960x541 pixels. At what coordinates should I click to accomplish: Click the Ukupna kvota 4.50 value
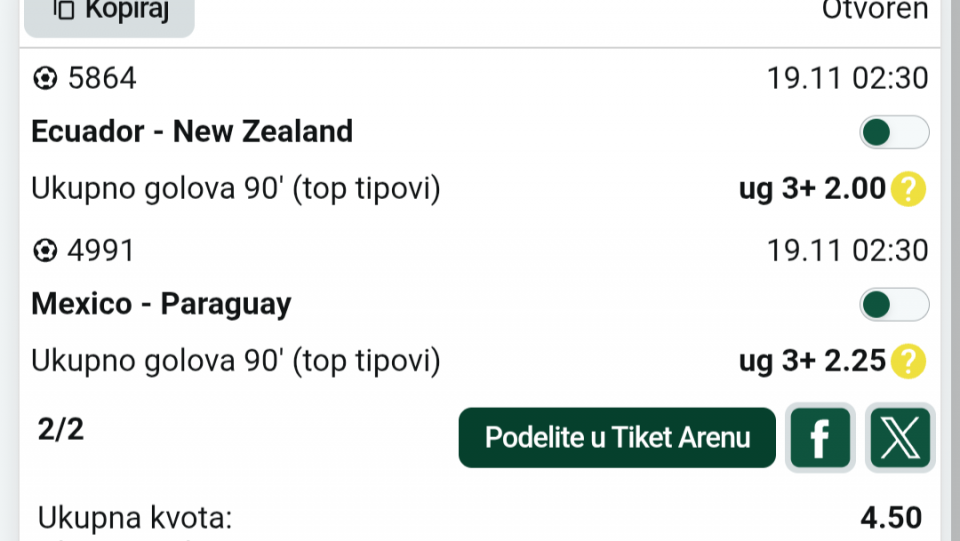tap(890, 517)
